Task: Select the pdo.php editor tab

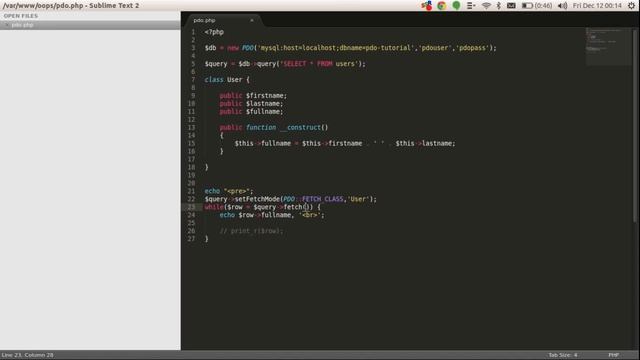Action: (223, 20)
